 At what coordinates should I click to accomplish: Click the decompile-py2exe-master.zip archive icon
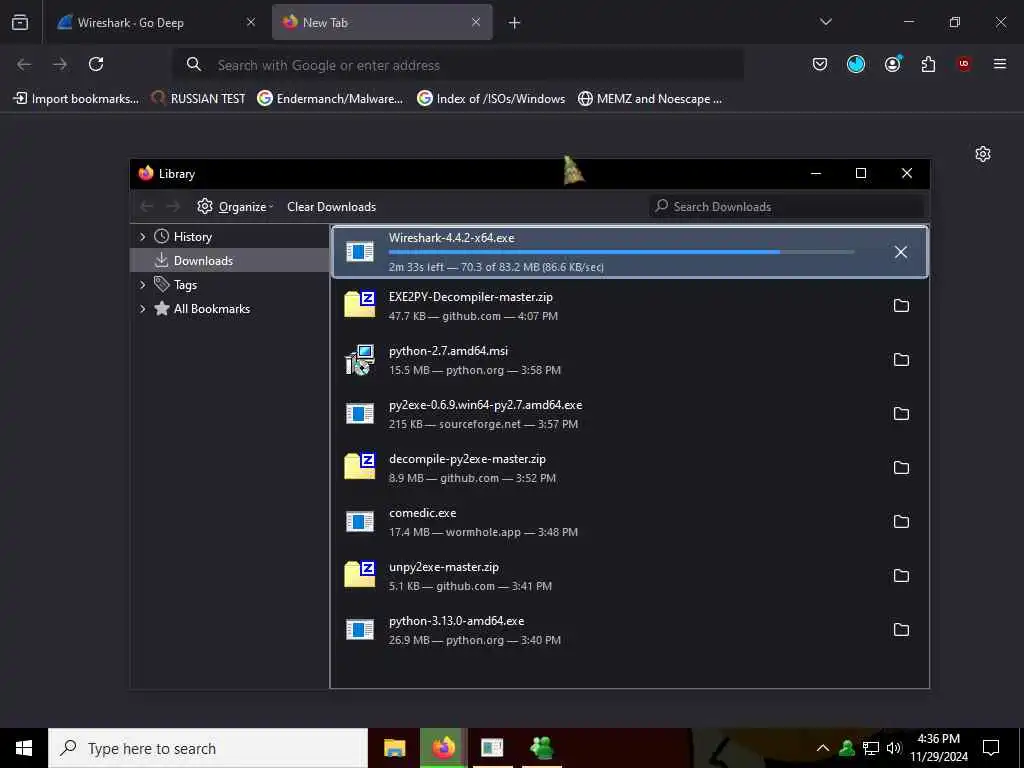click(x=360, y=467)
